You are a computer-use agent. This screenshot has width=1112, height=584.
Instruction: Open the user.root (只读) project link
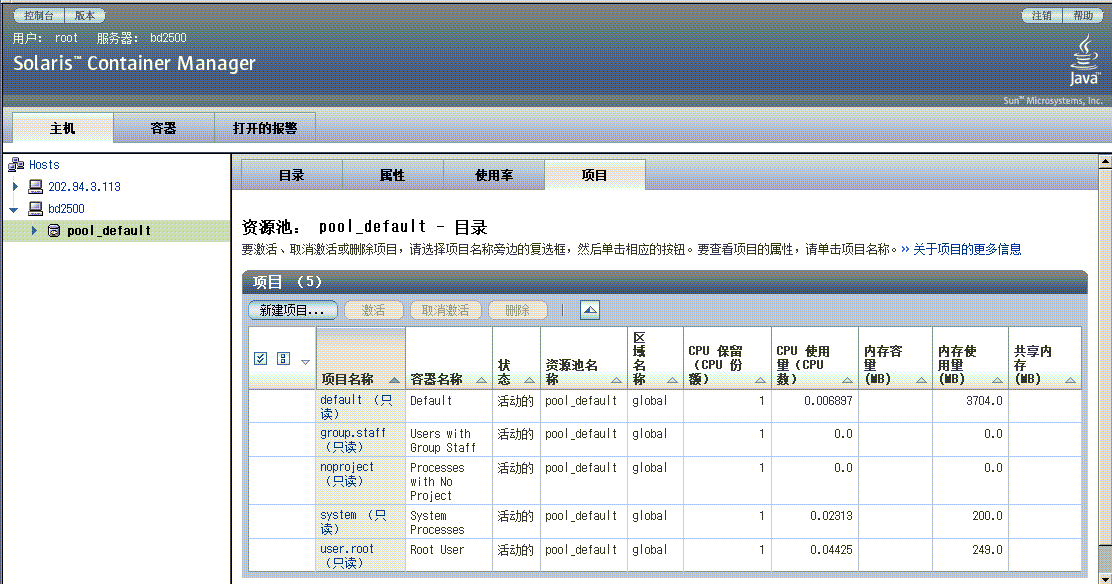coord(347,556)
